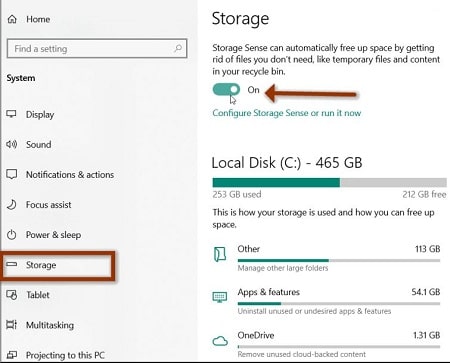Click the Home house icon
This screenshot has width=450, height=363.
coord(12,19)
